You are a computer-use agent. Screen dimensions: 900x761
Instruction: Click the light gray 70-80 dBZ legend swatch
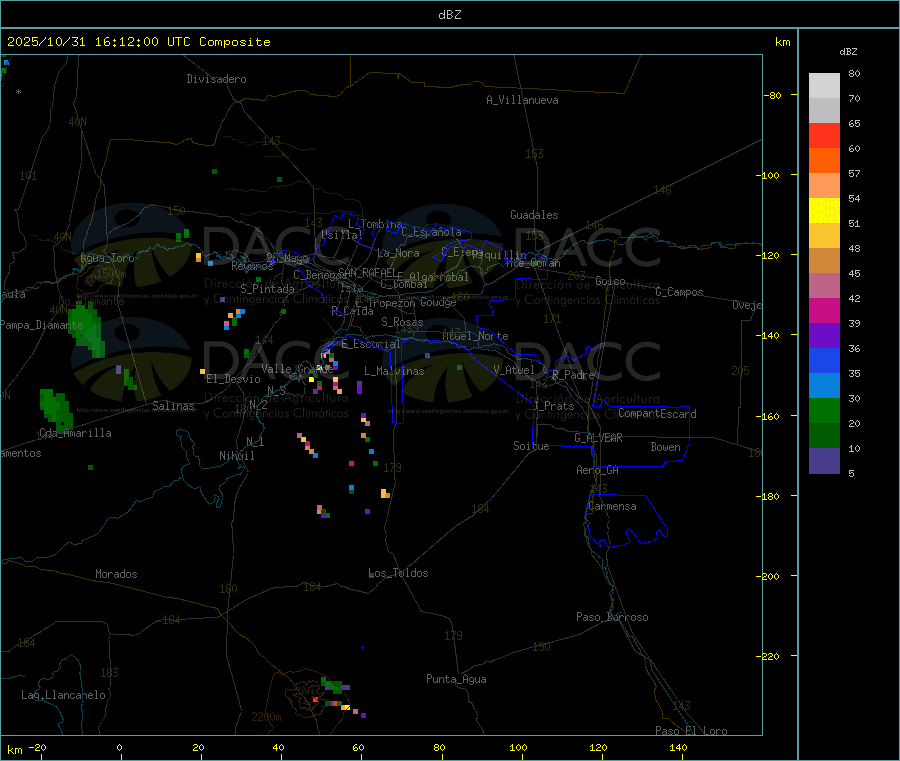824,86
